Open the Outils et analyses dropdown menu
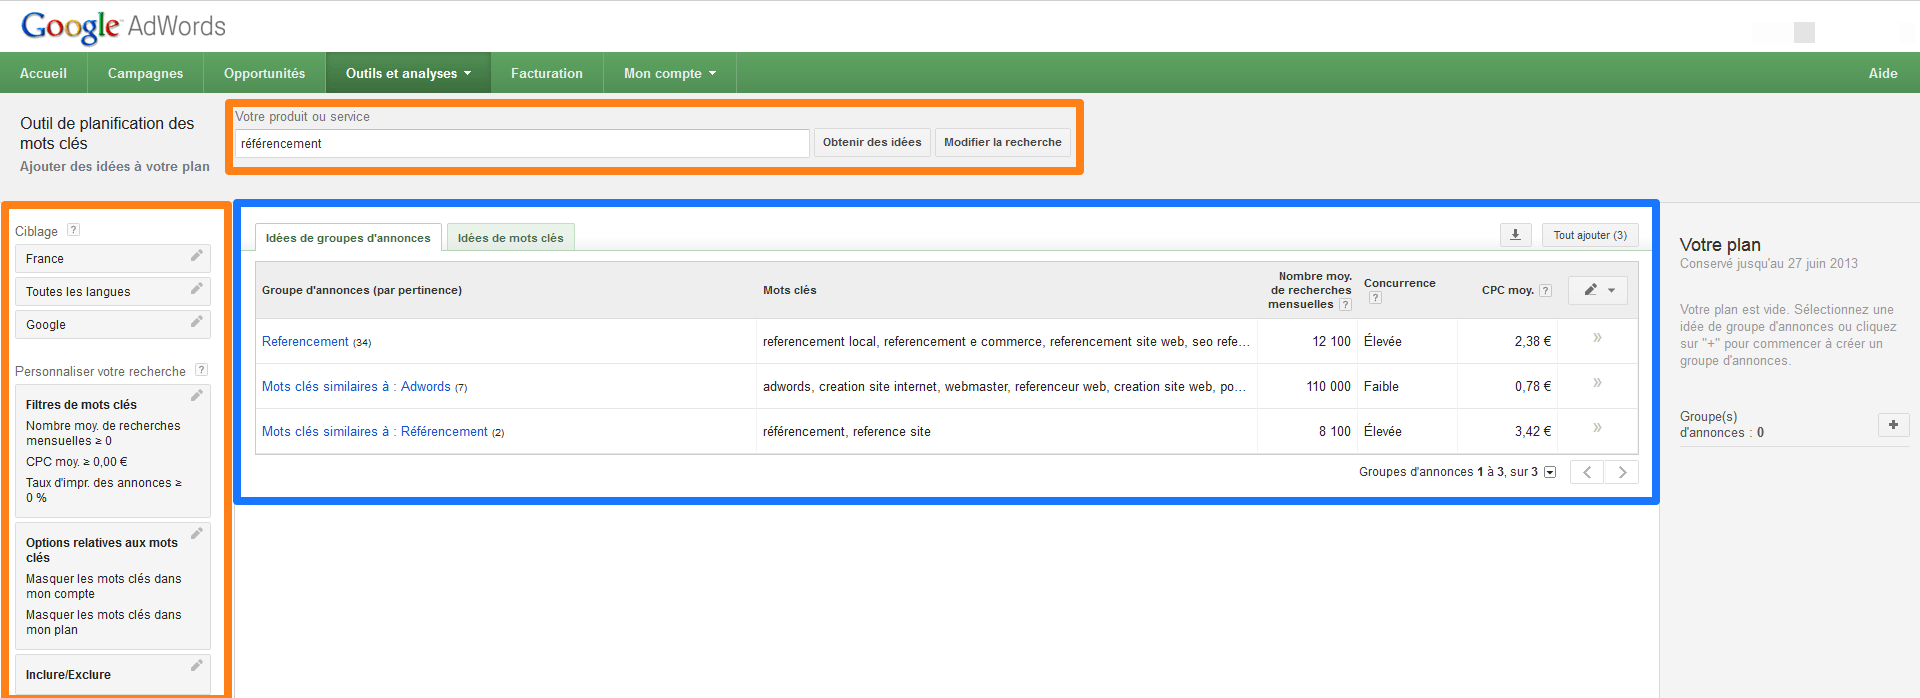The width and height of the screenshot is (1920, 698). click(x=408, y=73)
